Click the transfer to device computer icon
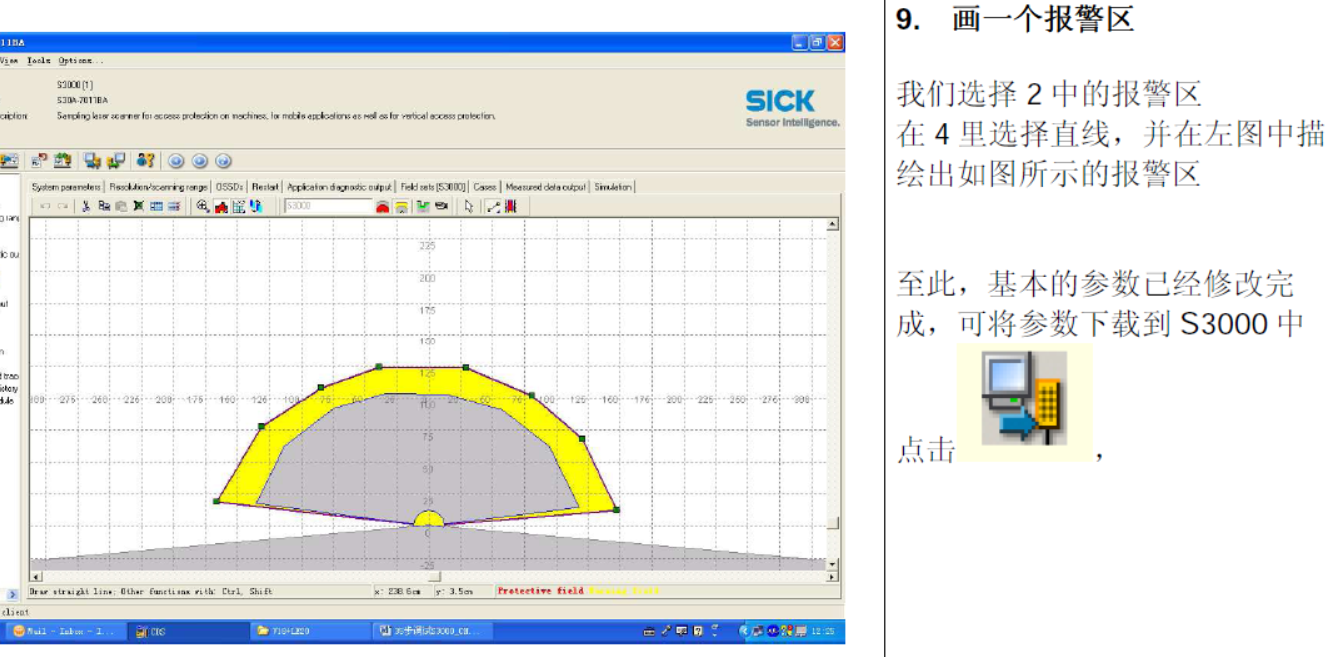 (x=93, y=160)
